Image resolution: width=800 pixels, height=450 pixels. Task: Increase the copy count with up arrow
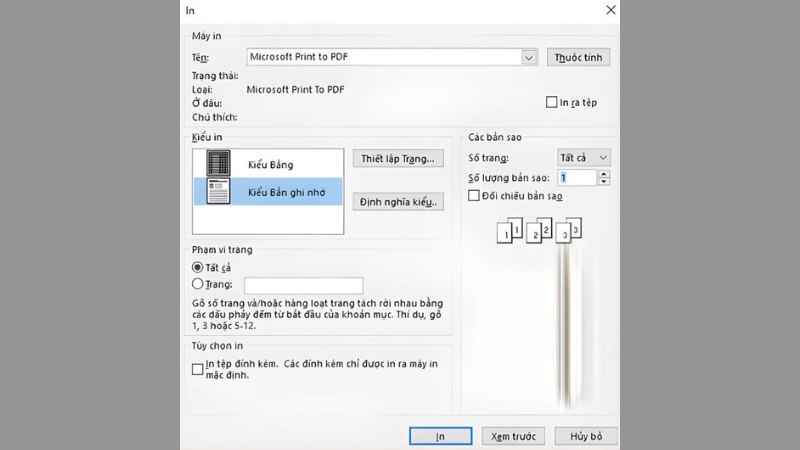click(603, 173)
